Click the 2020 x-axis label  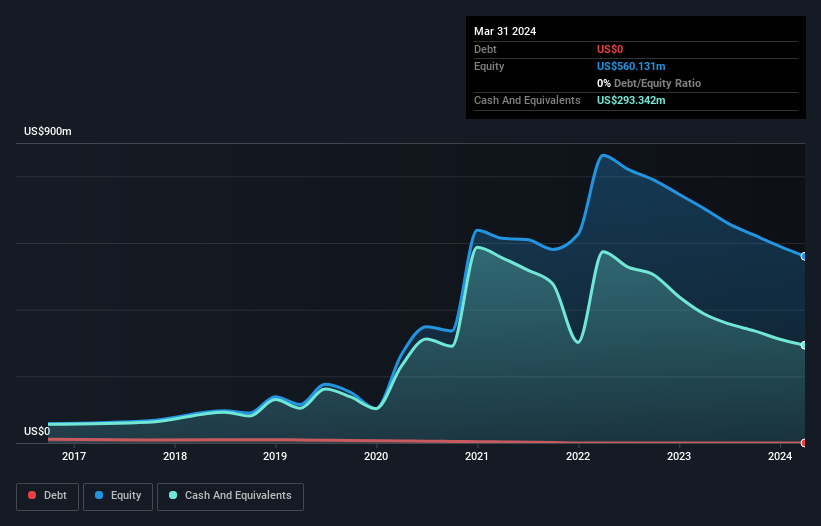376,456
